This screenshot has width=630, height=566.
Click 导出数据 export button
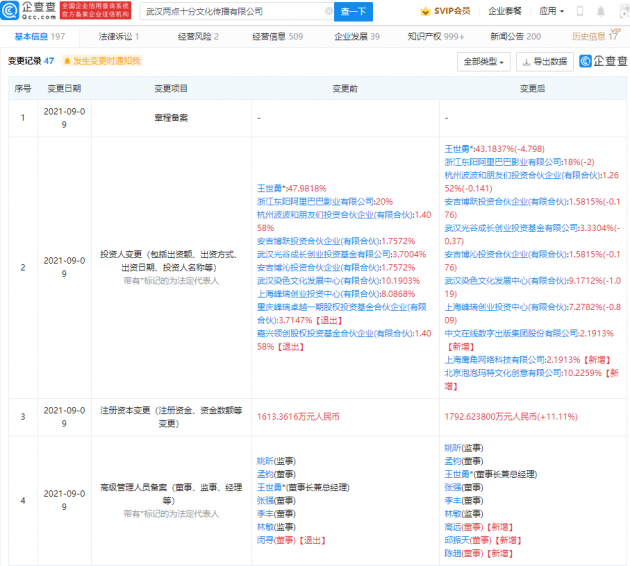coord(544,62)
